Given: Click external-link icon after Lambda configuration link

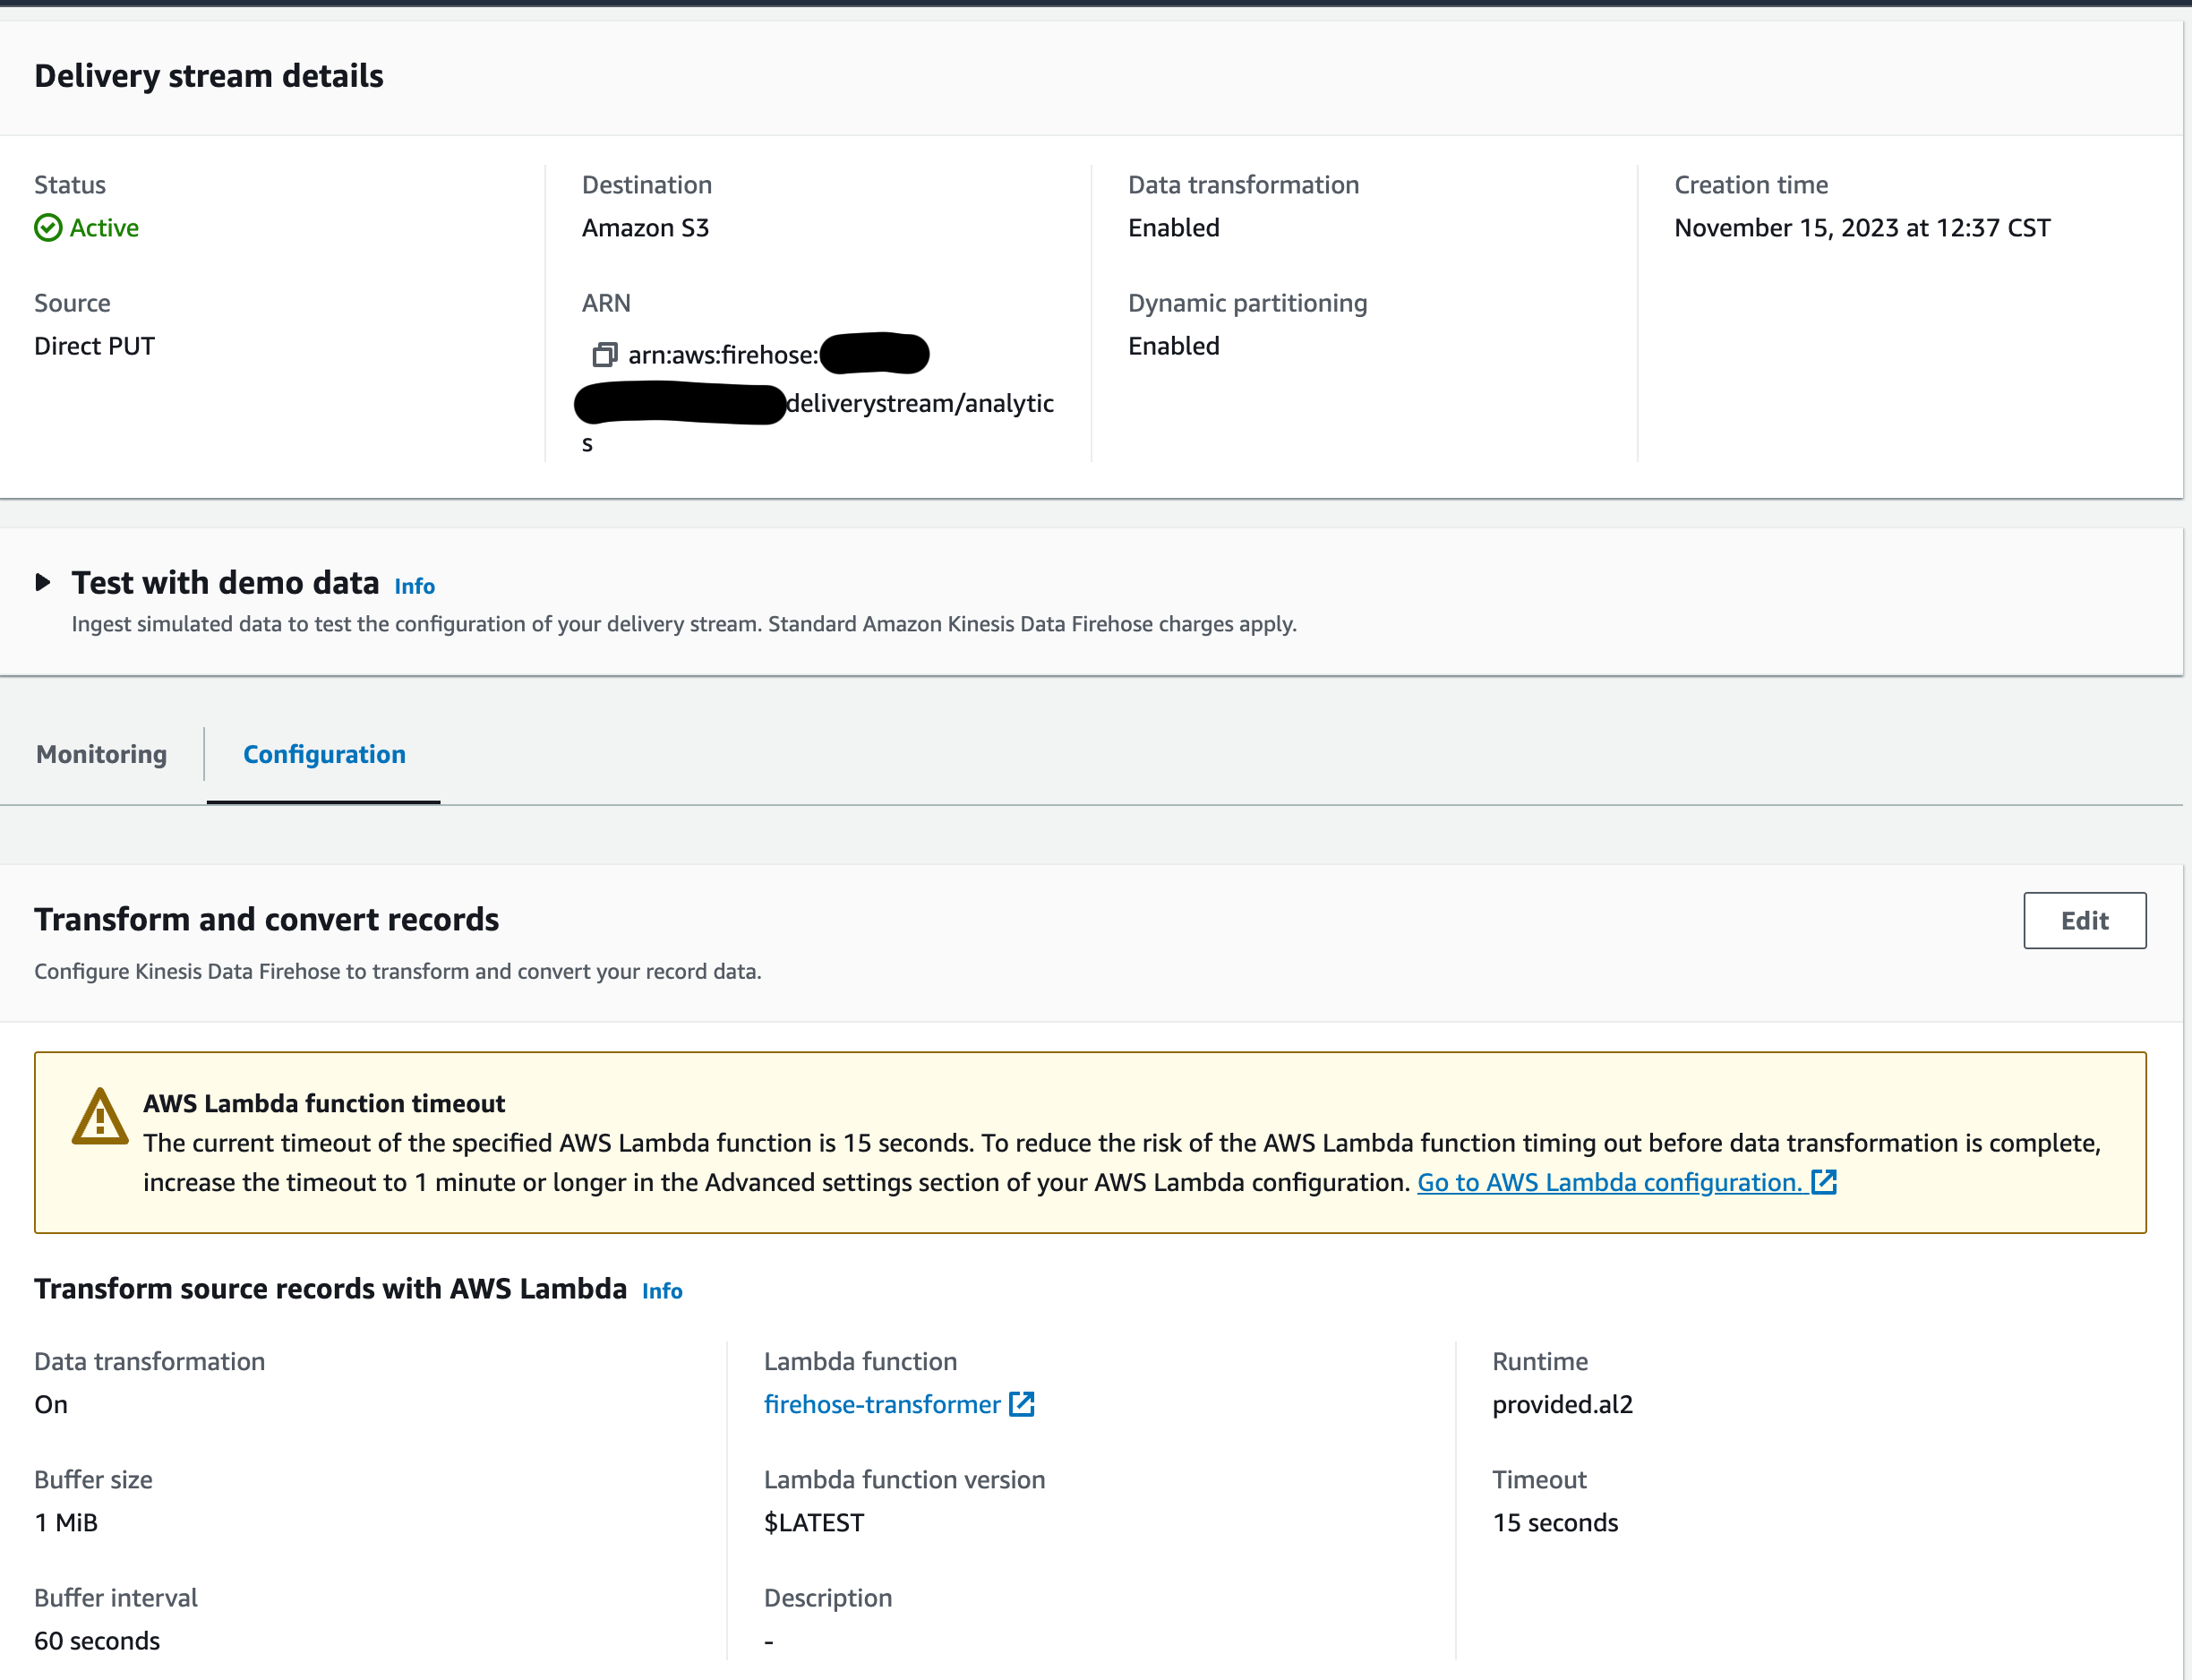Looking at the screenshot, I should point(1824,1182).
